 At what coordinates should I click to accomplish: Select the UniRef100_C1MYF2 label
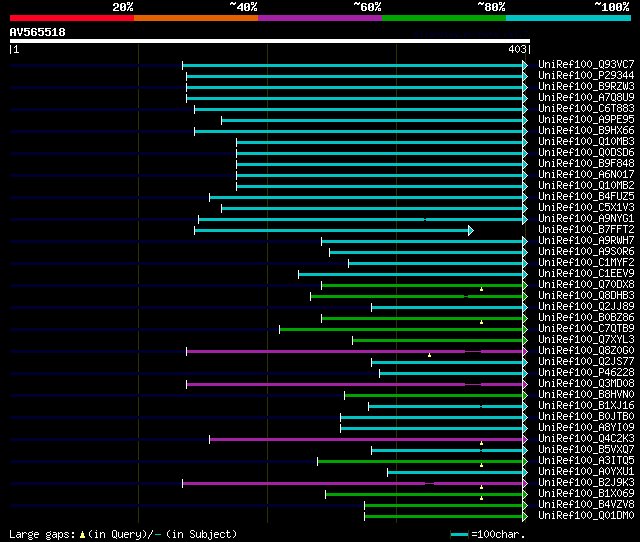(586, 263)
